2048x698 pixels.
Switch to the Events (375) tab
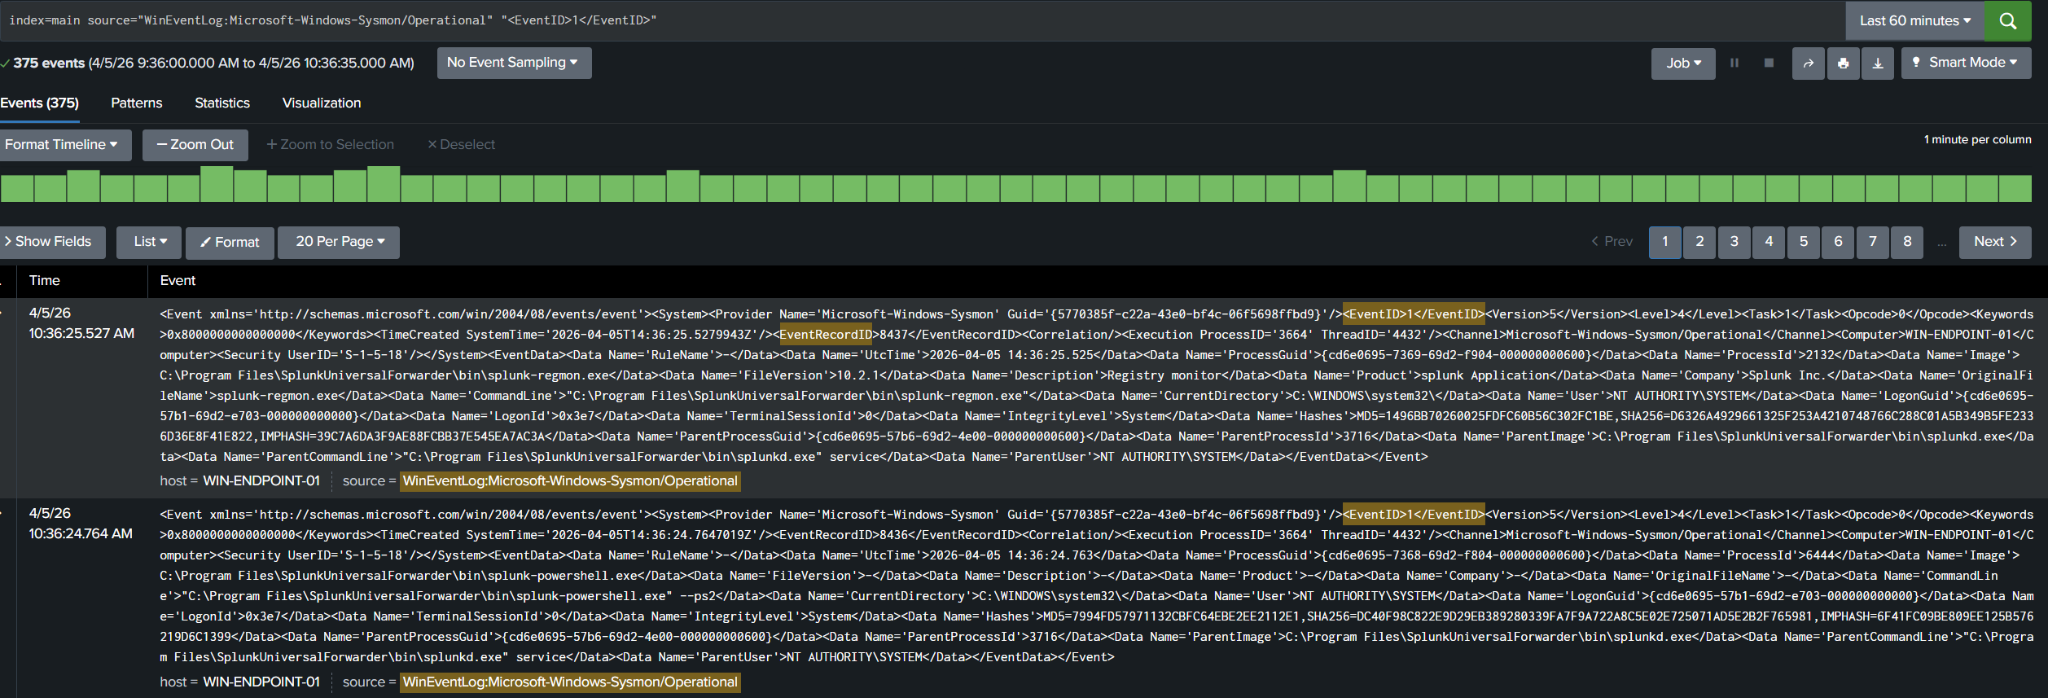click(x=40, y=103)
